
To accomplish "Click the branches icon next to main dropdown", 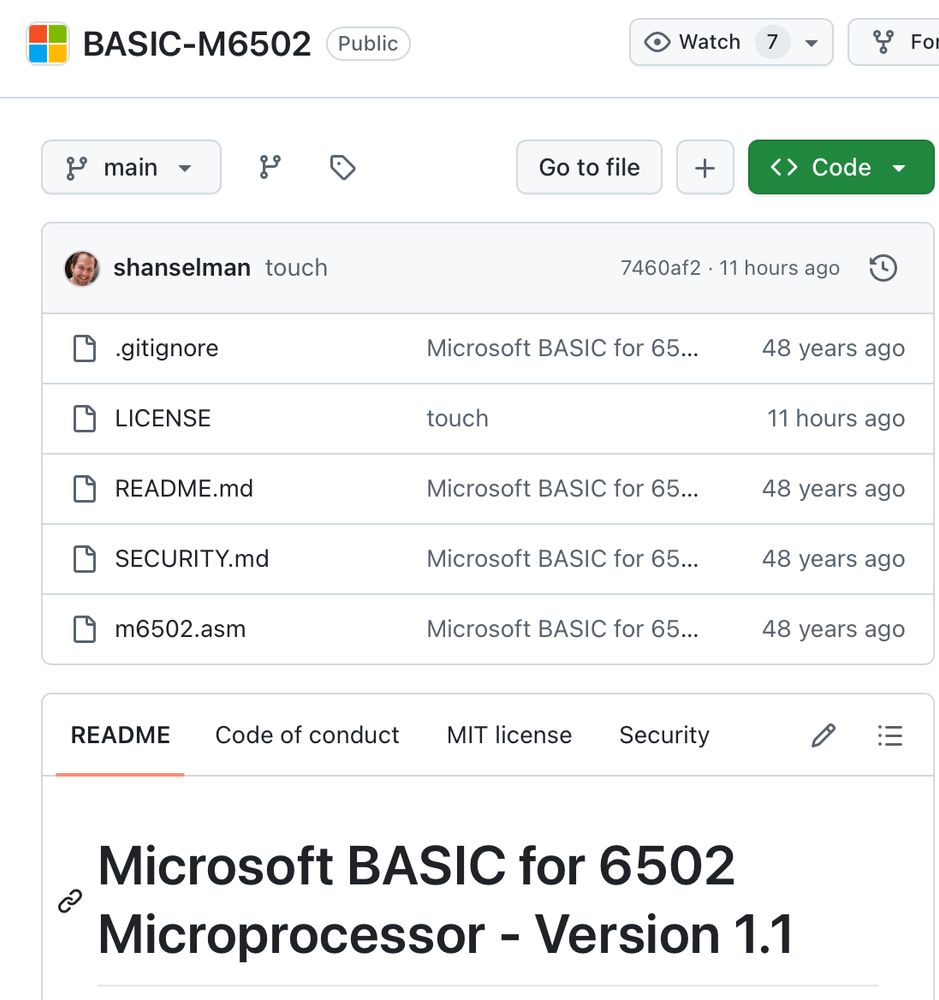I will click(268, 167).
